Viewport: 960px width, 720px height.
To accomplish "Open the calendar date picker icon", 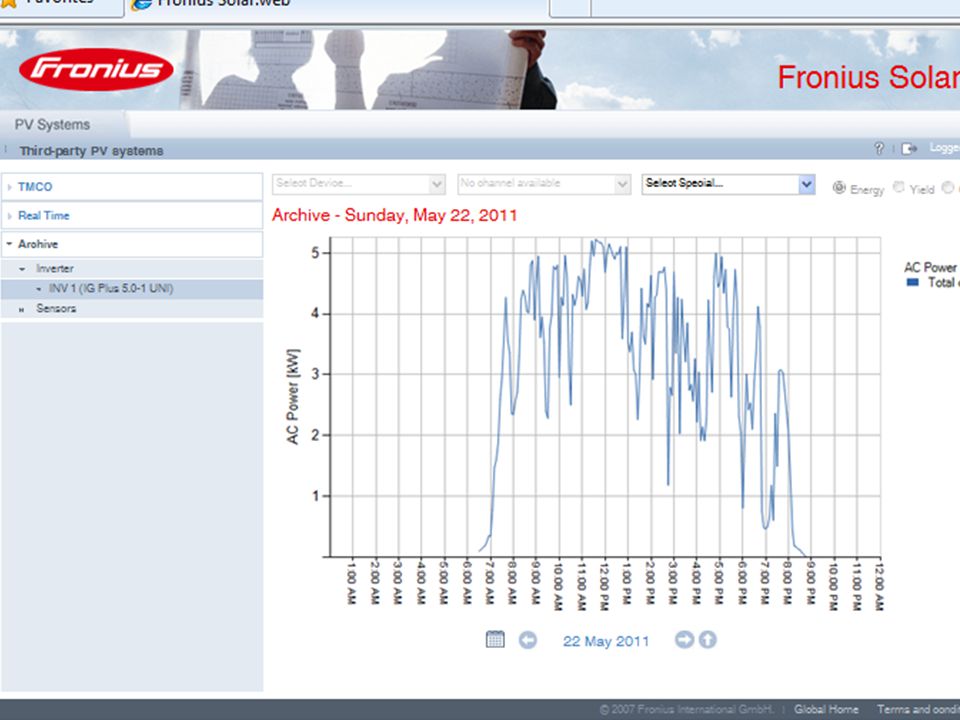I will [x=495, y=639].
